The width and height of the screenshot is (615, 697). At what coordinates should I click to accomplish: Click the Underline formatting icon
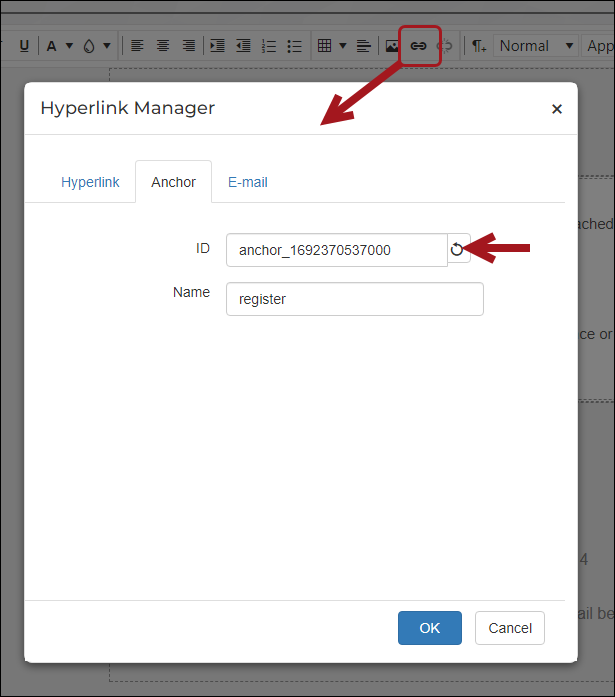[24, 46]
